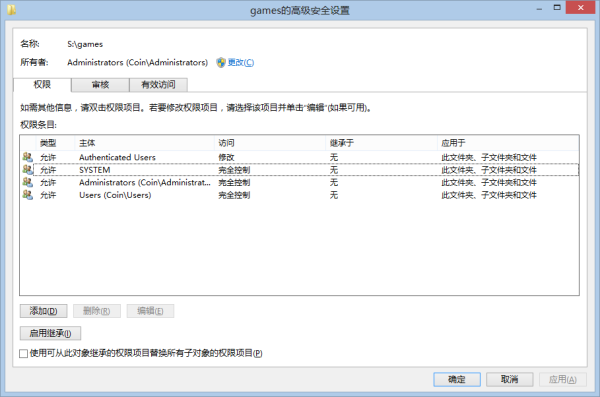Click 完全控制 in the SYSTEM row

click(234, 170)
